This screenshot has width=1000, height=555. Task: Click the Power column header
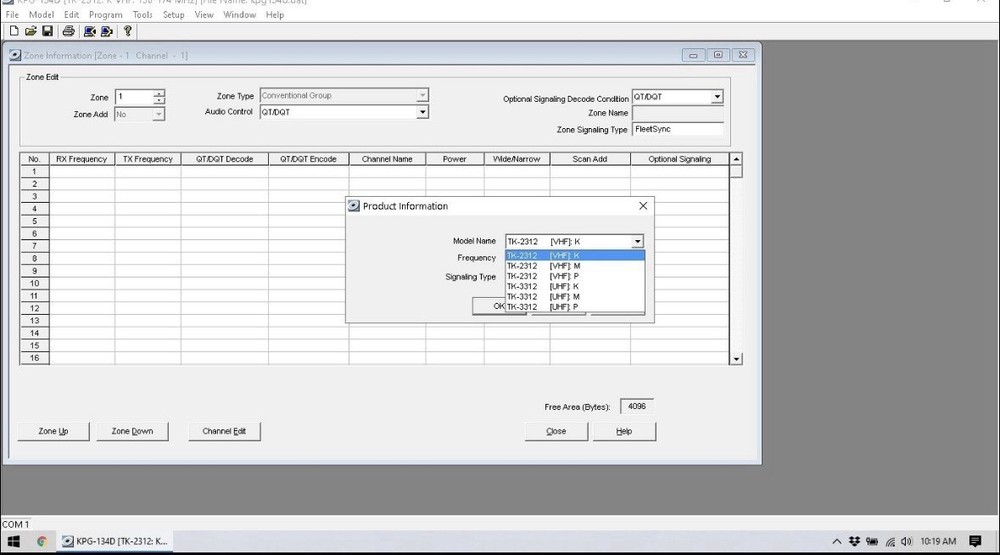tap(455, 159)
